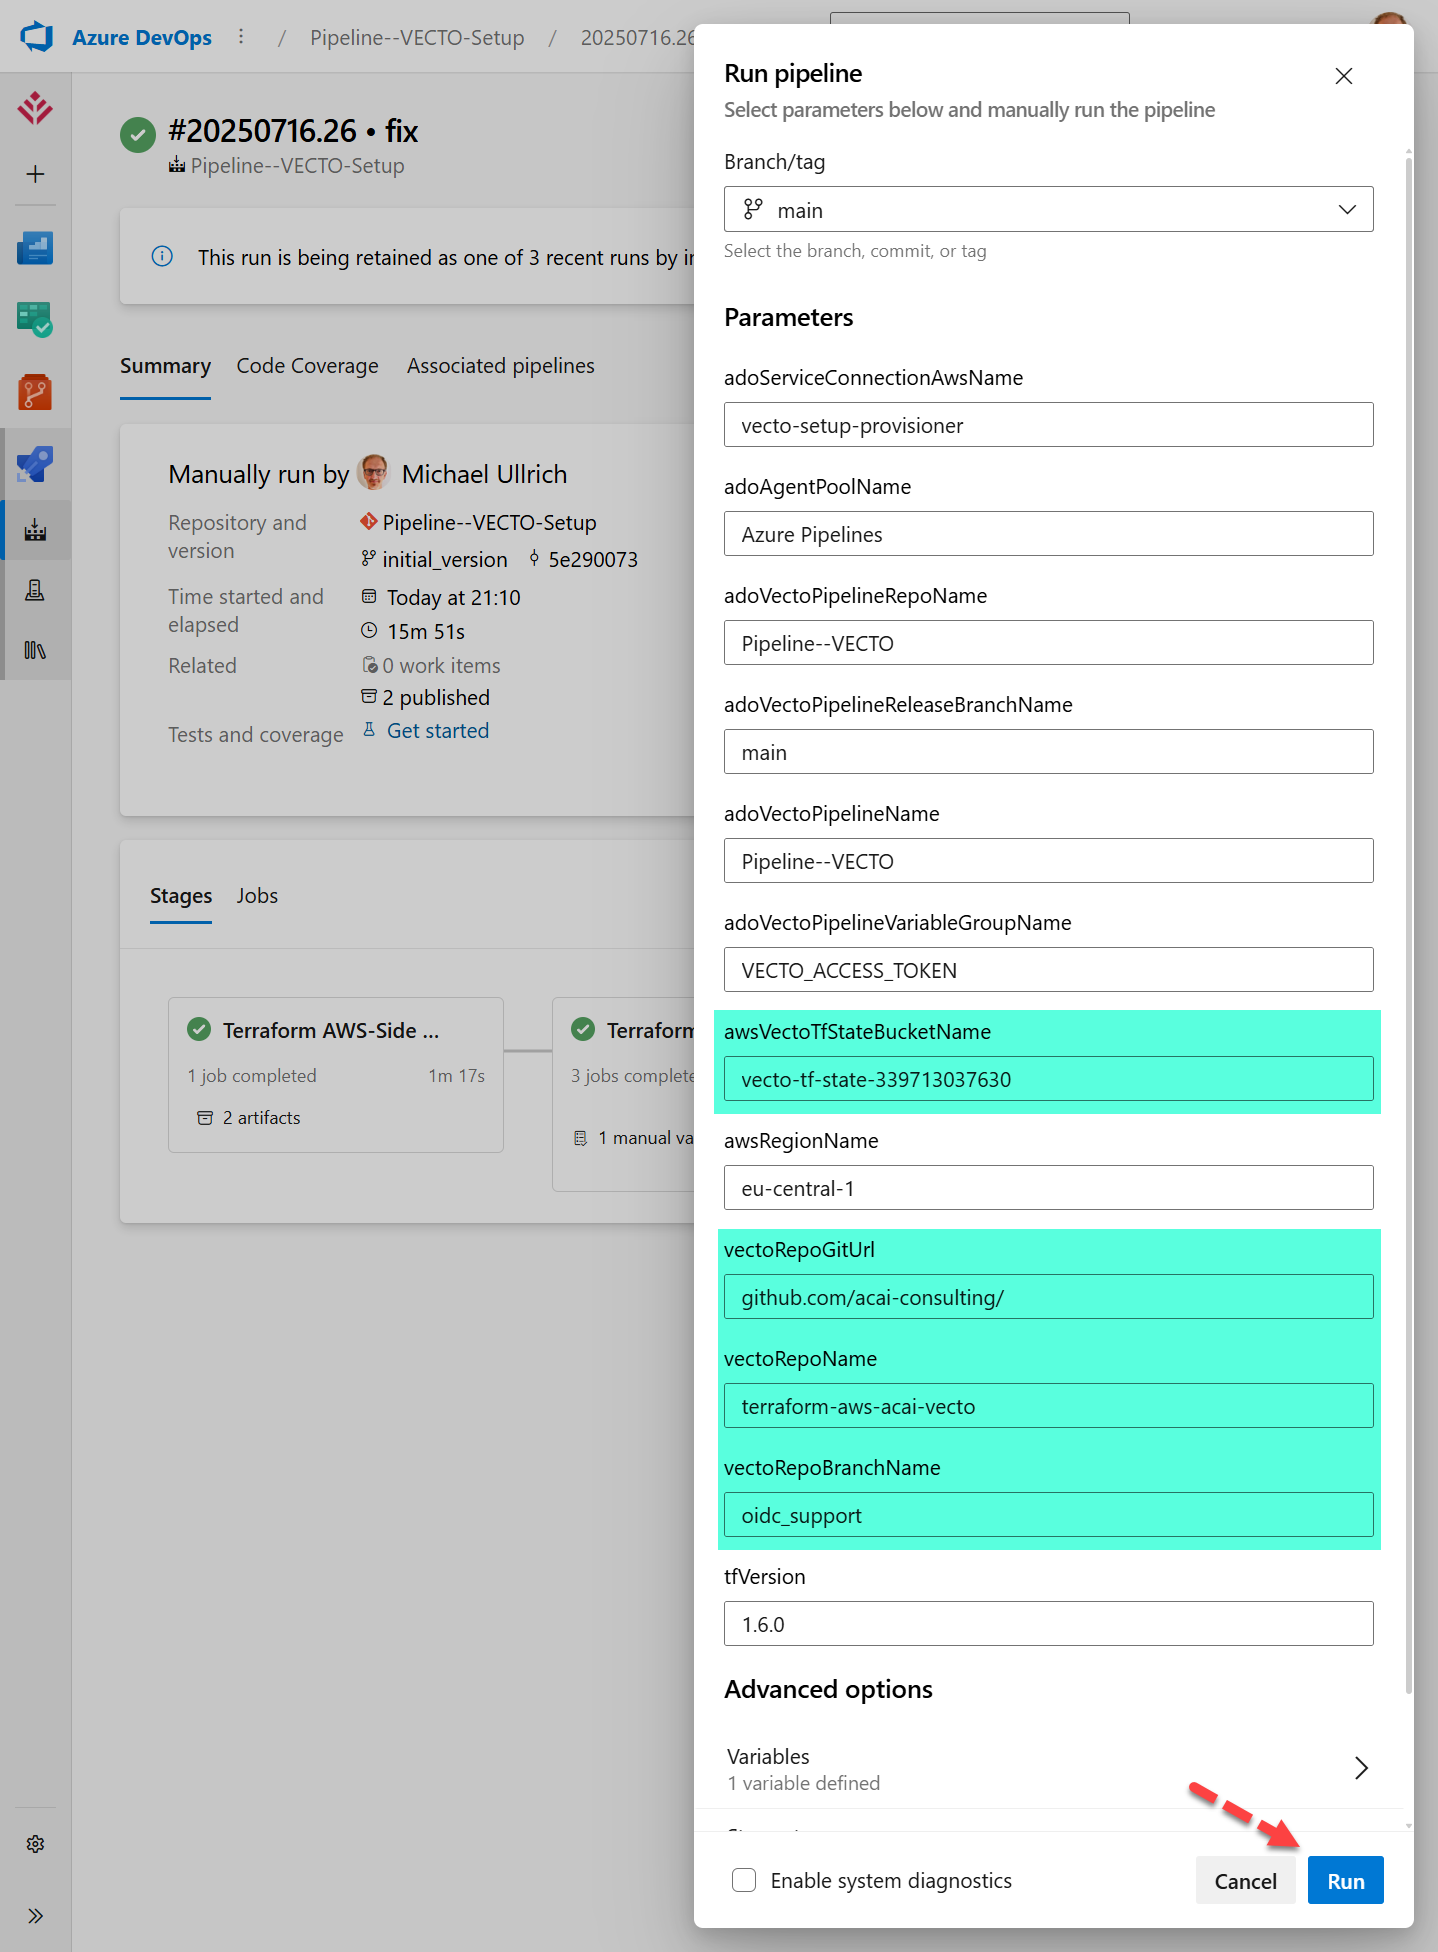The width and height of the screenshot is (1438, 1952).
Task: Open Pipeline--VECTO-Setup repository link in summary
Action: 489,522
